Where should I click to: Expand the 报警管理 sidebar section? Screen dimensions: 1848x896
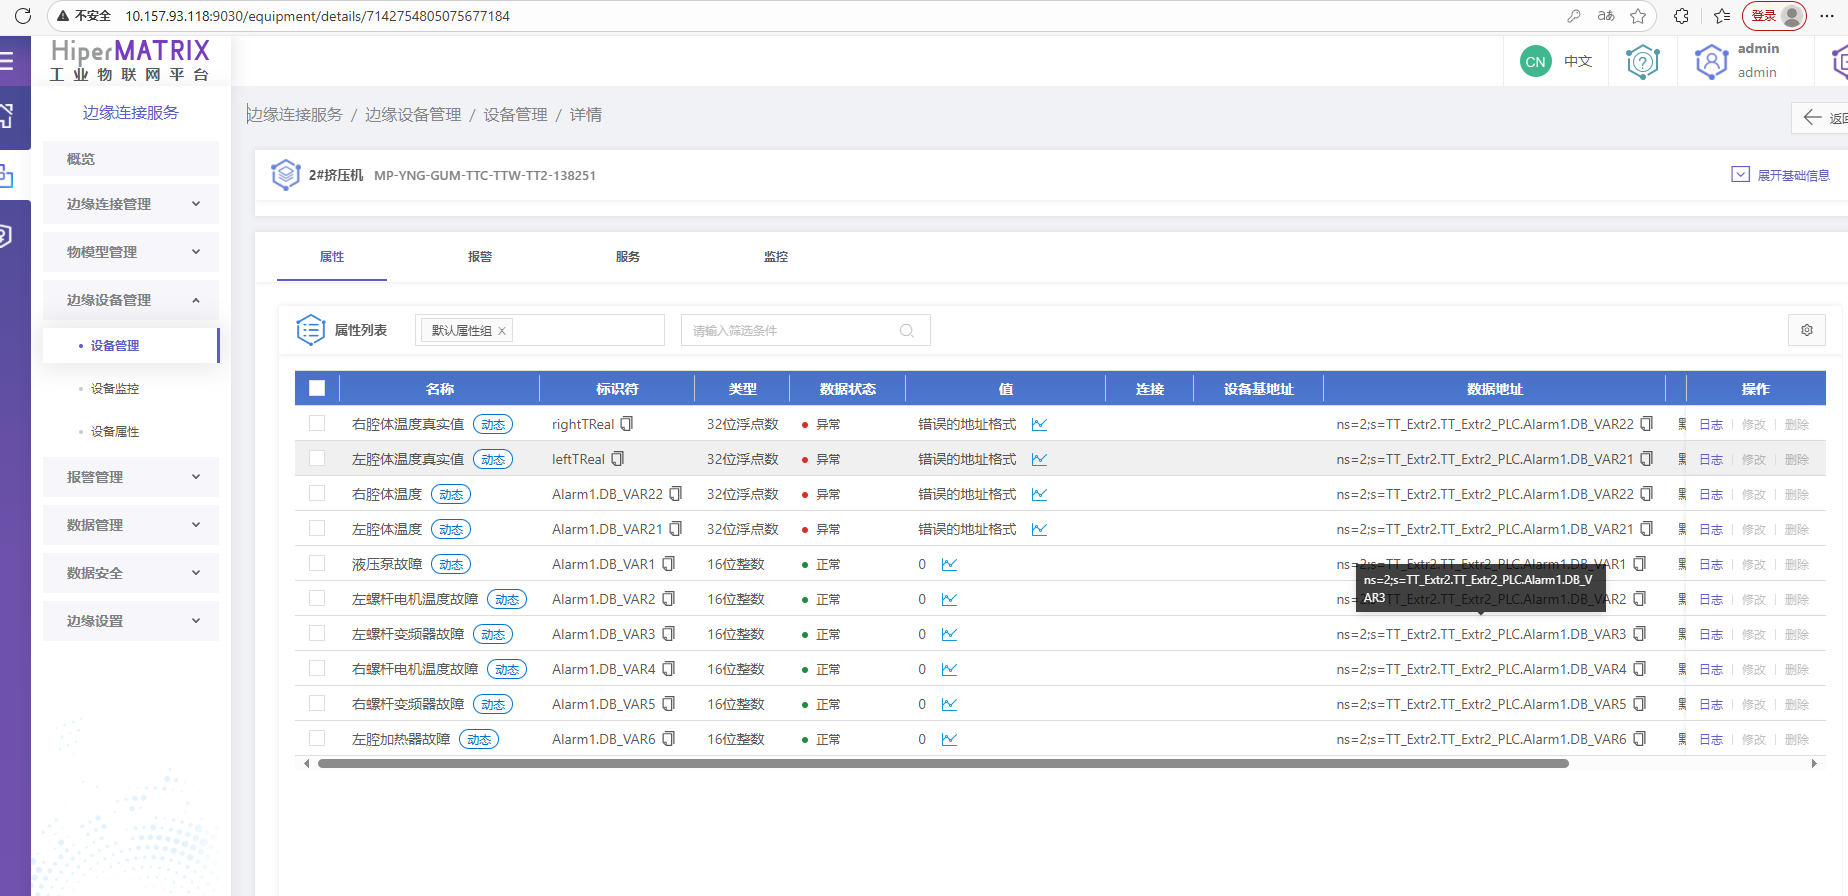click(x=131, y=477)
